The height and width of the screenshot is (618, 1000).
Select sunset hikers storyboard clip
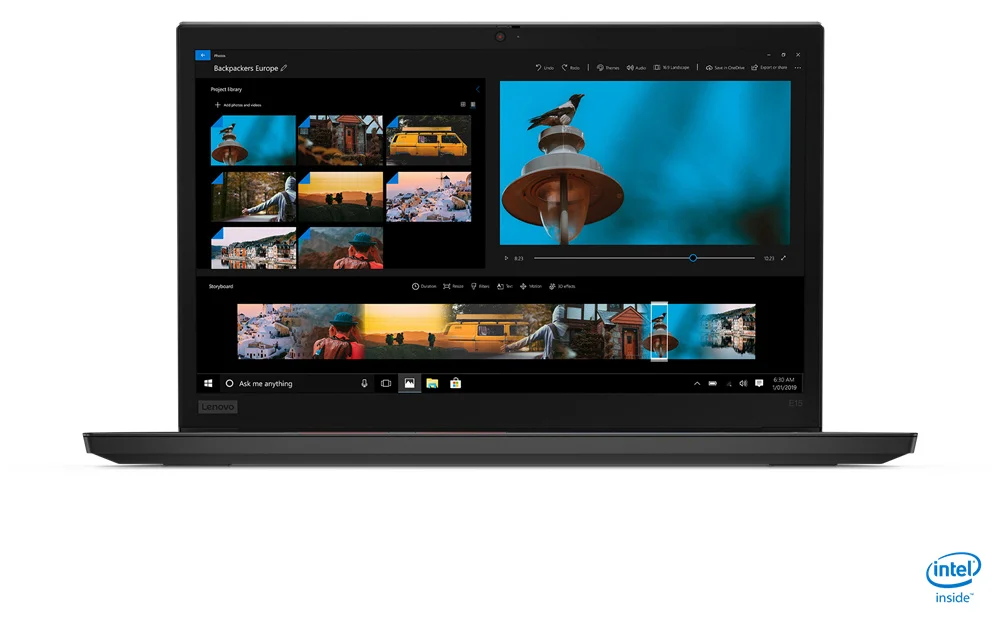coord(406,332)
